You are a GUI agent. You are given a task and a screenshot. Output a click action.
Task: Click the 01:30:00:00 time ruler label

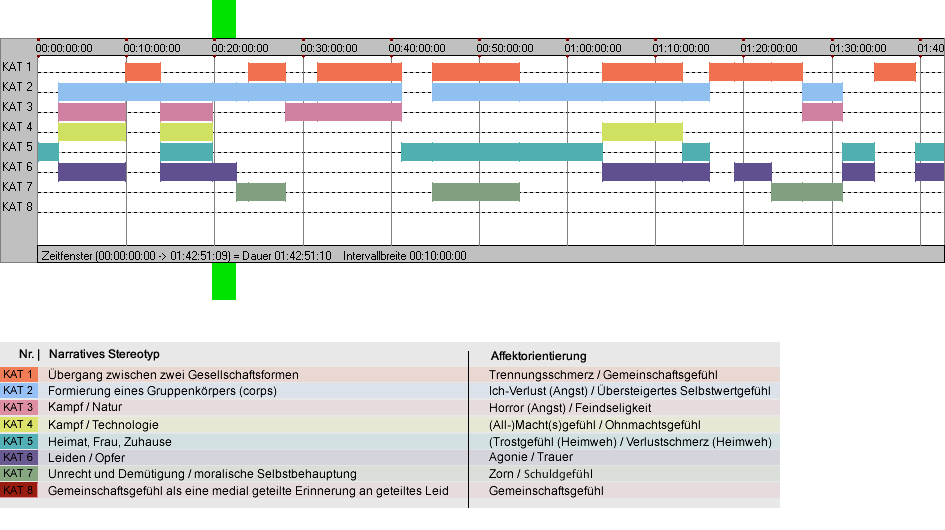[x=858, y=48]
